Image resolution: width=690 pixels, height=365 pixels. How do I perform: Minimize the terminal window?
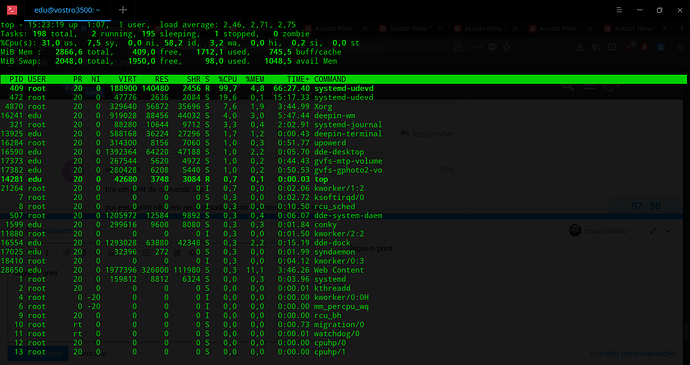point(639,10)
